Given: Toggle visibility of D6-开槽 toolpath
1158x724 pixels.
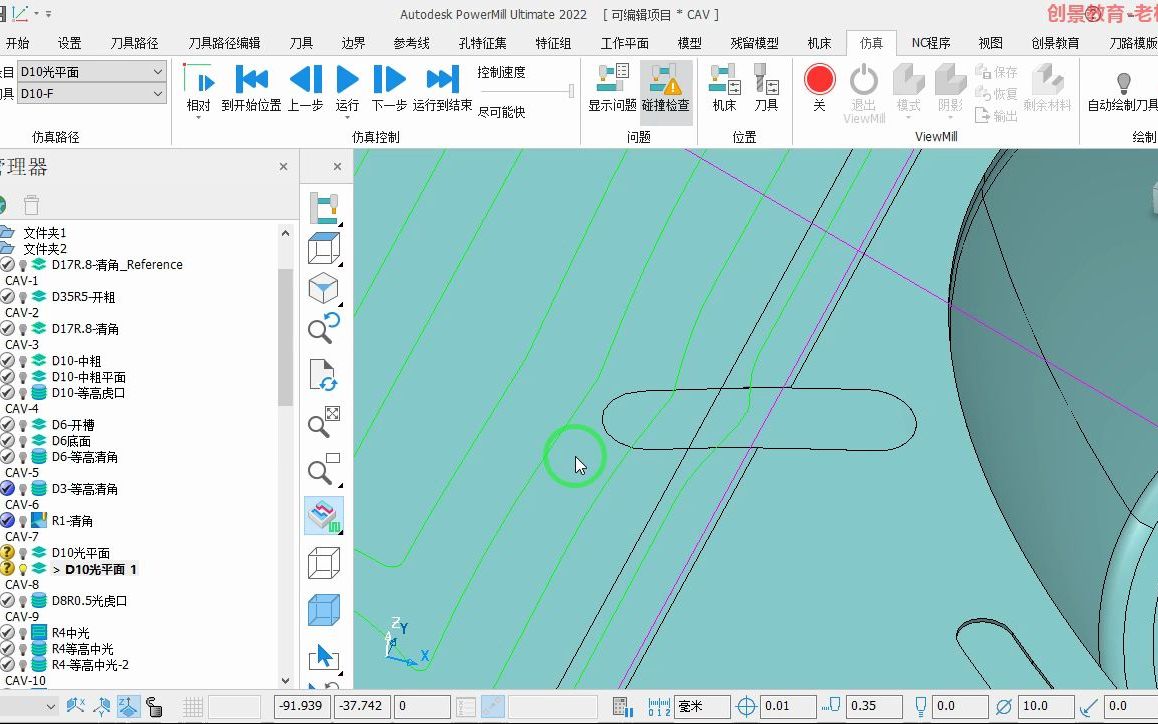Looking at the screenshot, I should point(22,424).
